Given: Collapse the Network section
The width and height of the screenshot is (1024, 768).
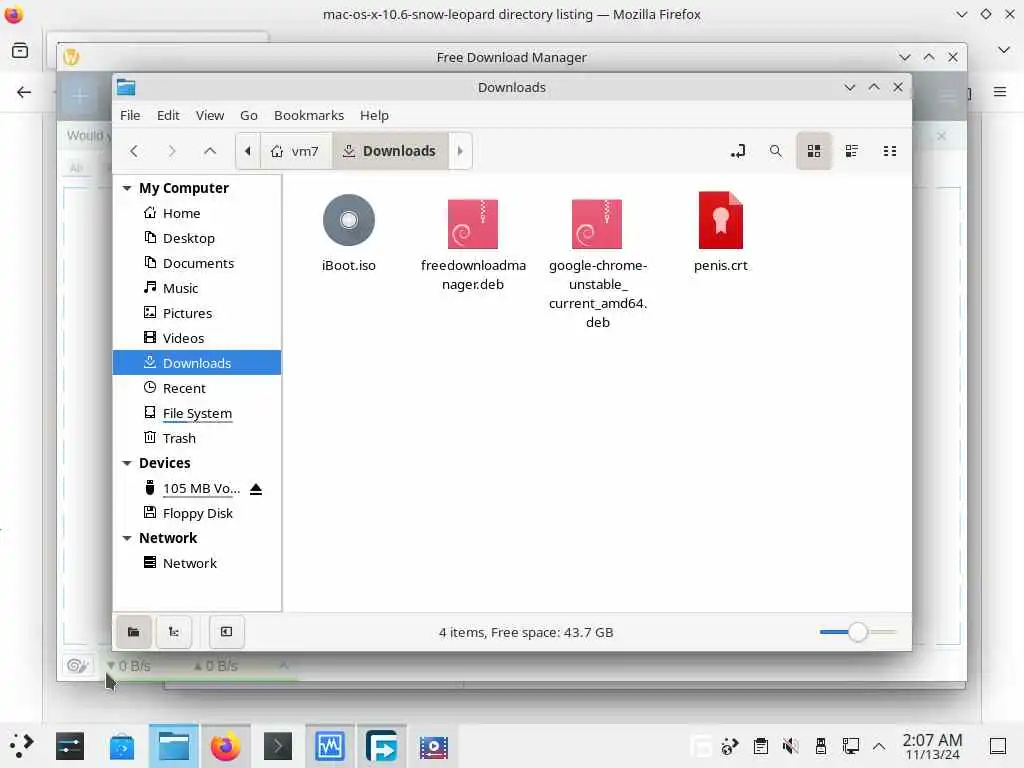Looking at the screenshot, I should 127,538.
